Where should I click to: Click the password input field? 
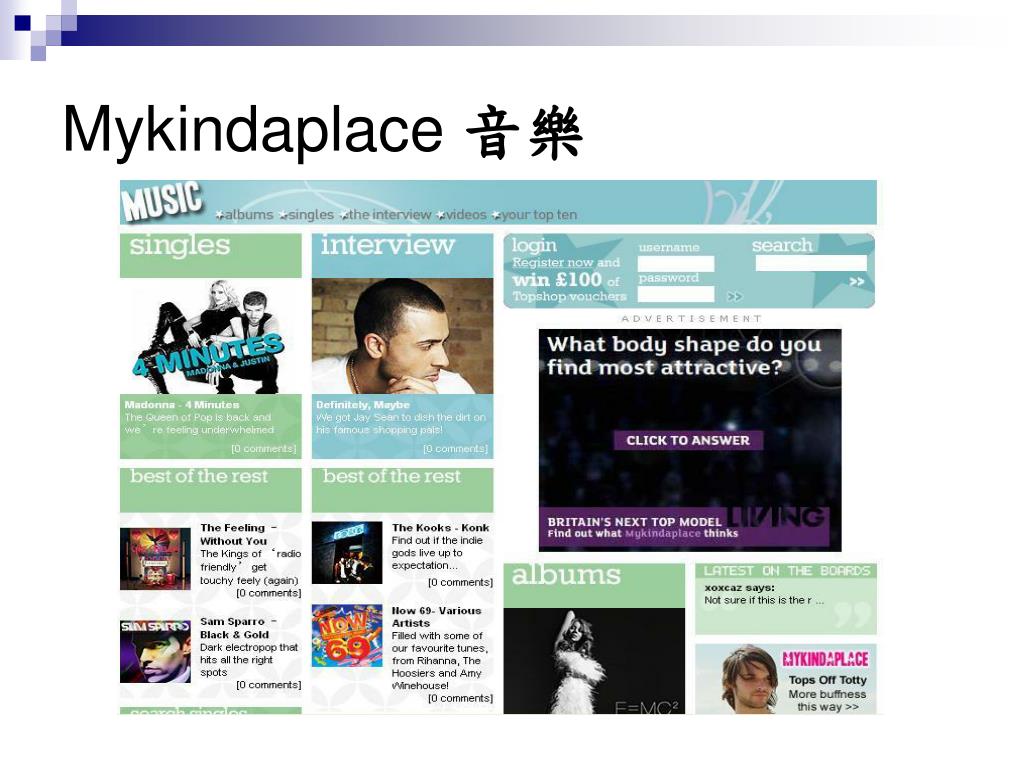pos(676,295)
